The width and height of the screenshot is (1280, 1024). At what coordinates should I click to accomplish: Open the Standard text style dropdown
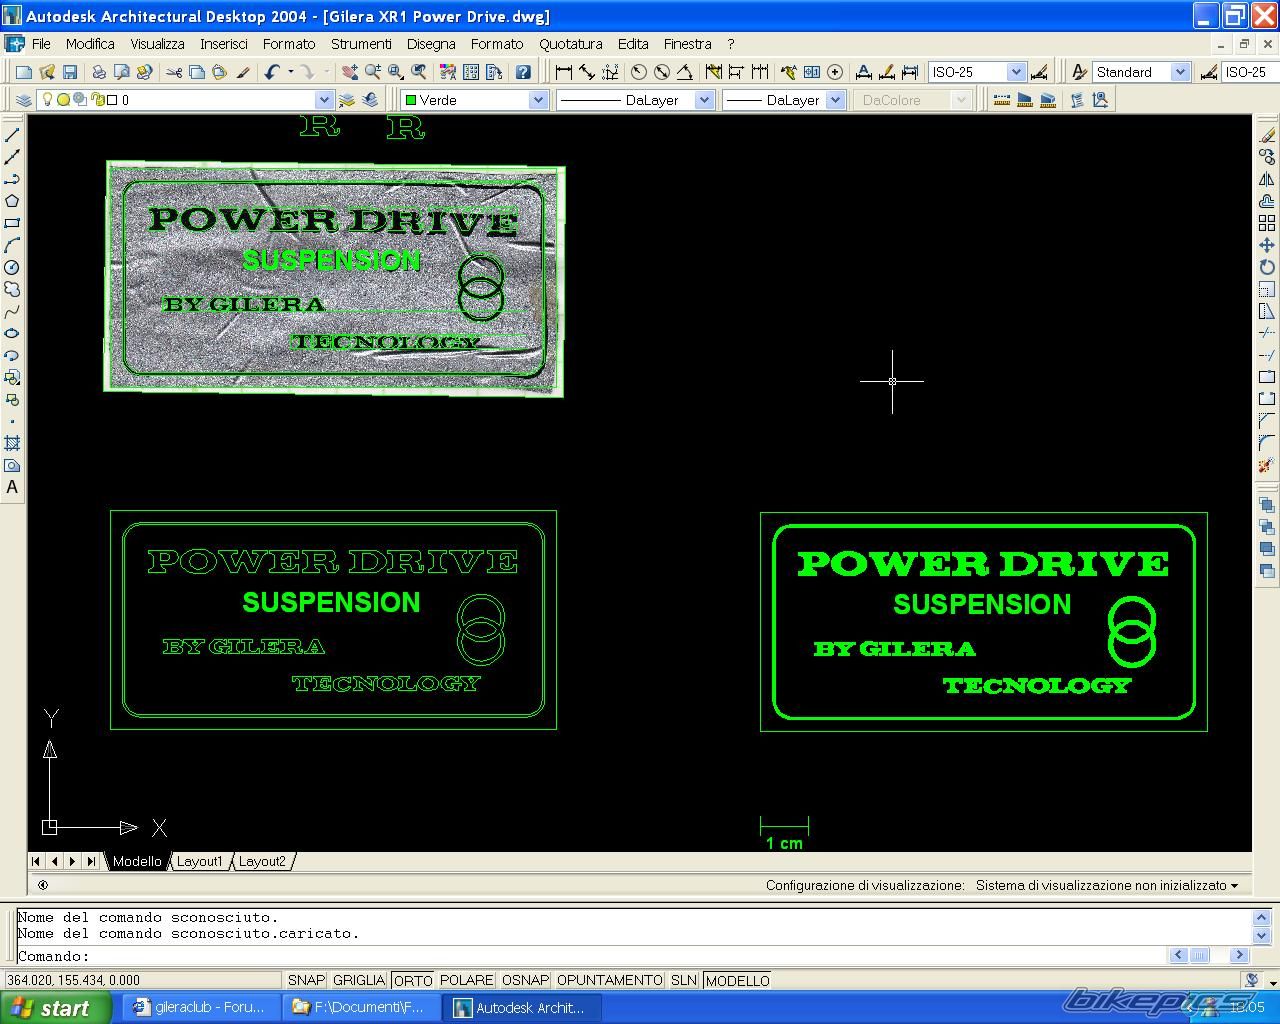click(x=1180, y=72)
